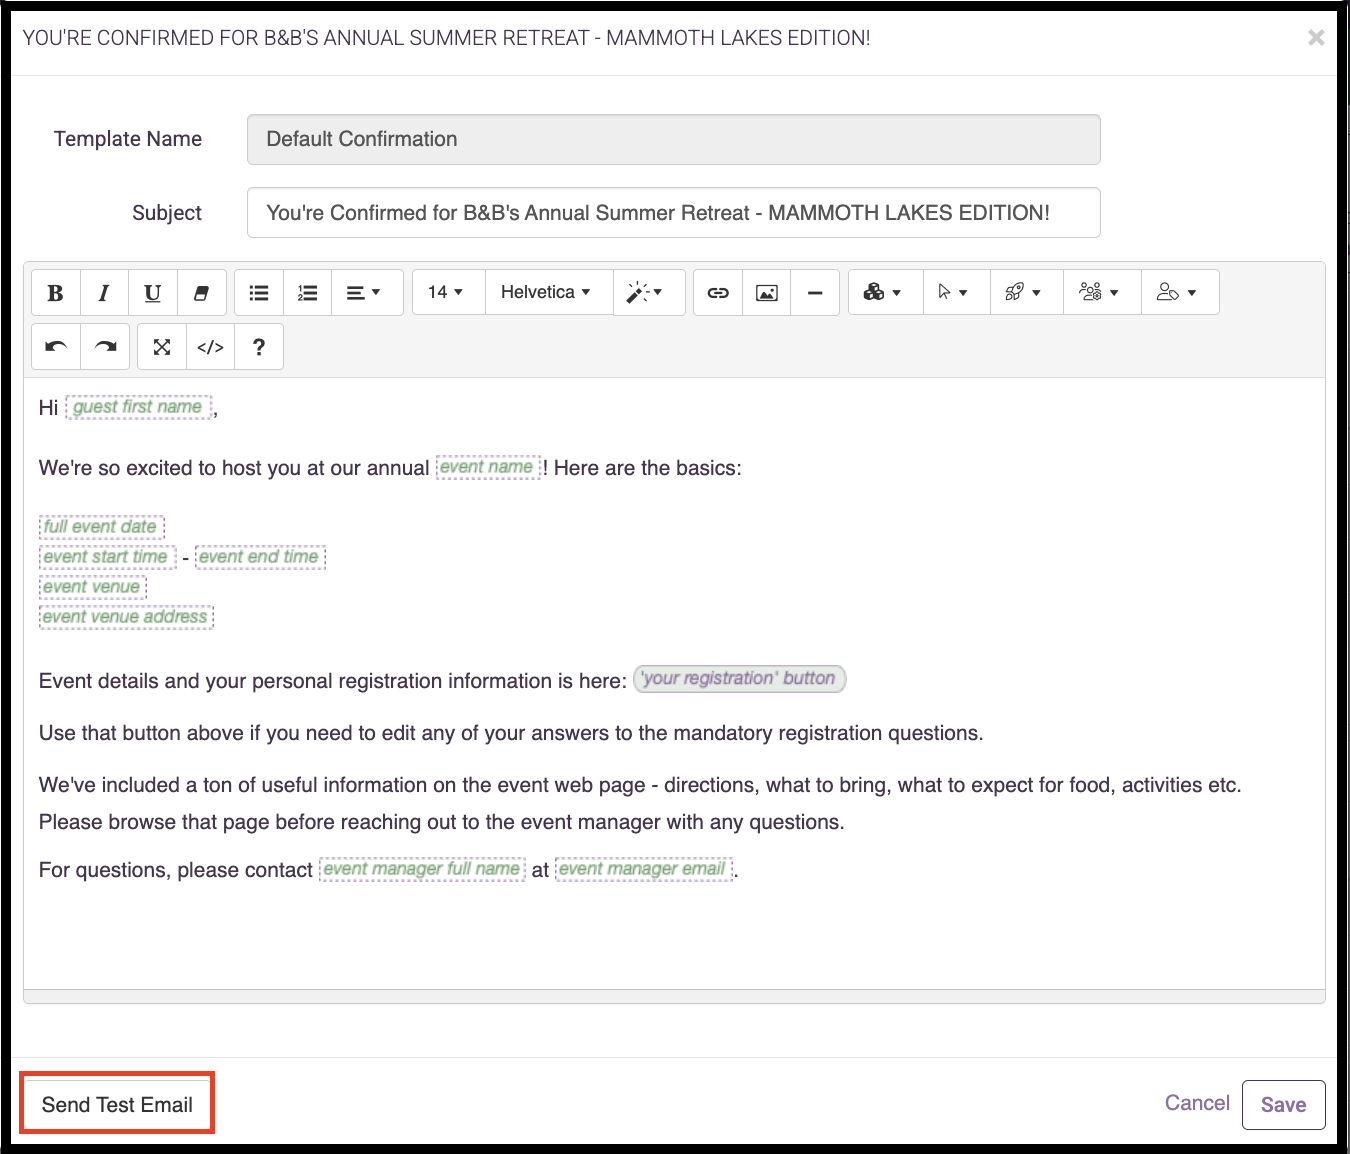Screen dimensions: 1350x1154
Task: Undo the last edit
Action: point(56,347)
